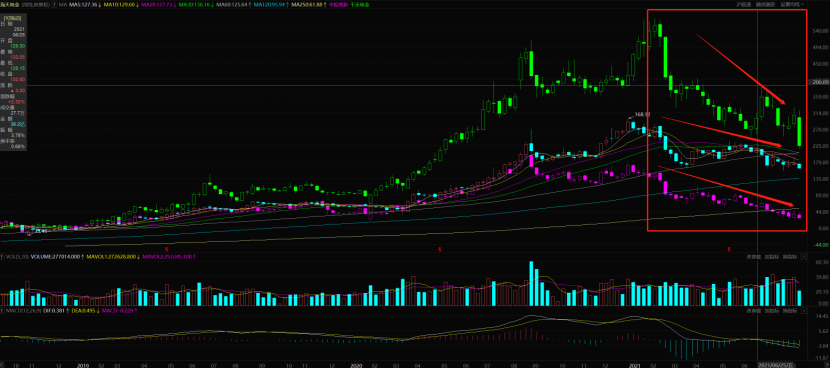
Task: Click the 开盘 129.30 value in info panel
Action: 17,46
